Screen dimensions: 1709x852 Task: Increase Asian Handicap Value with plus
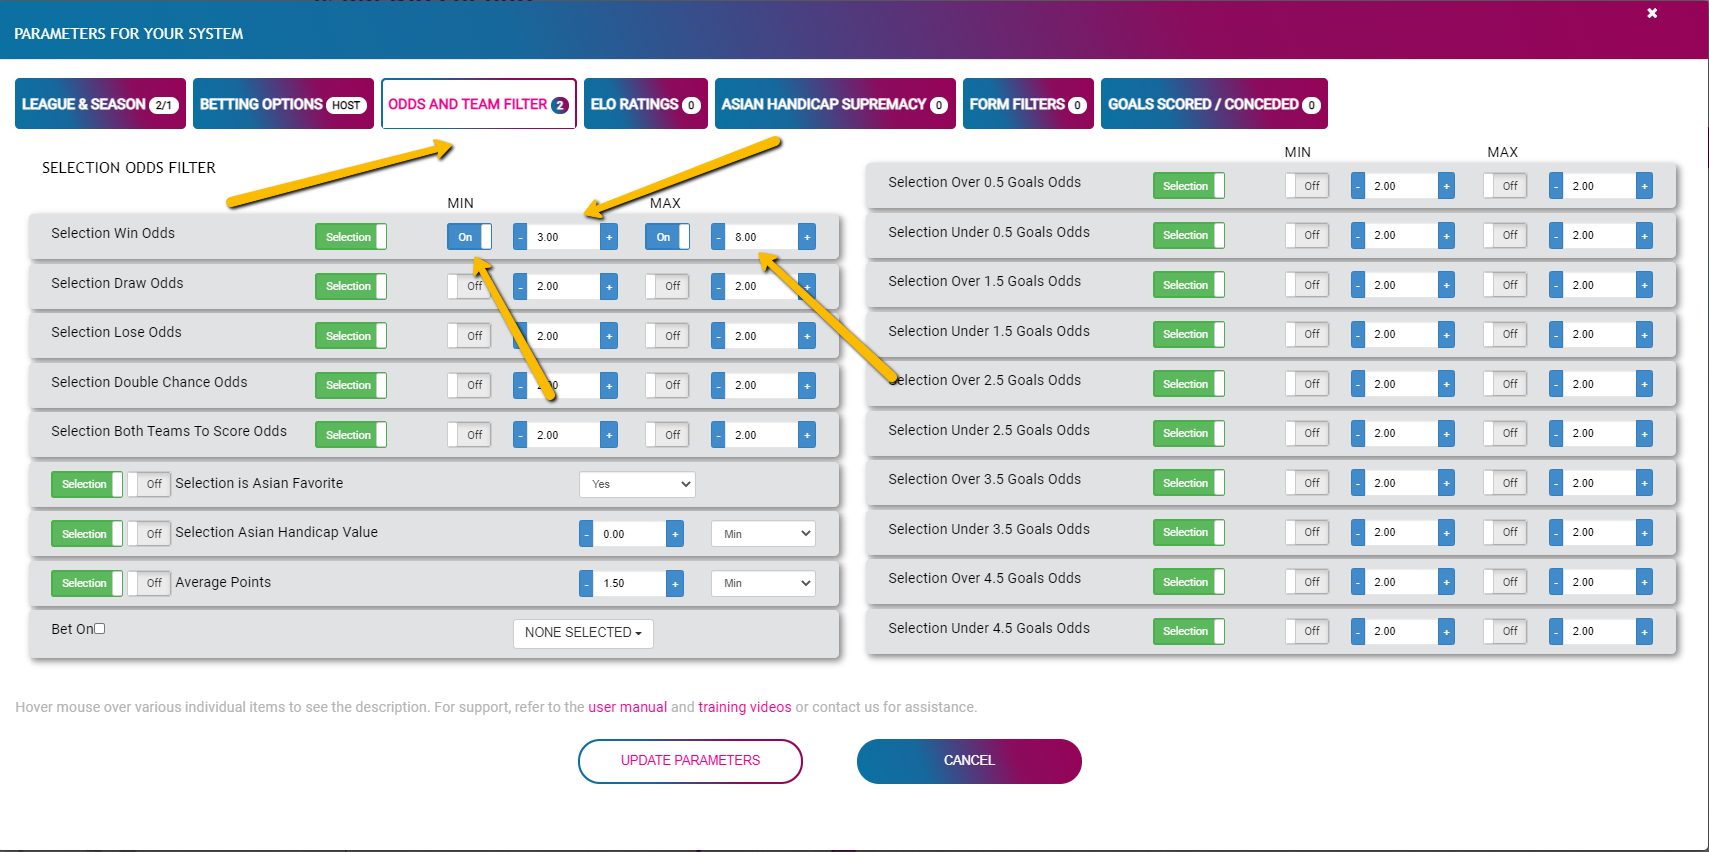pos(675,534)
